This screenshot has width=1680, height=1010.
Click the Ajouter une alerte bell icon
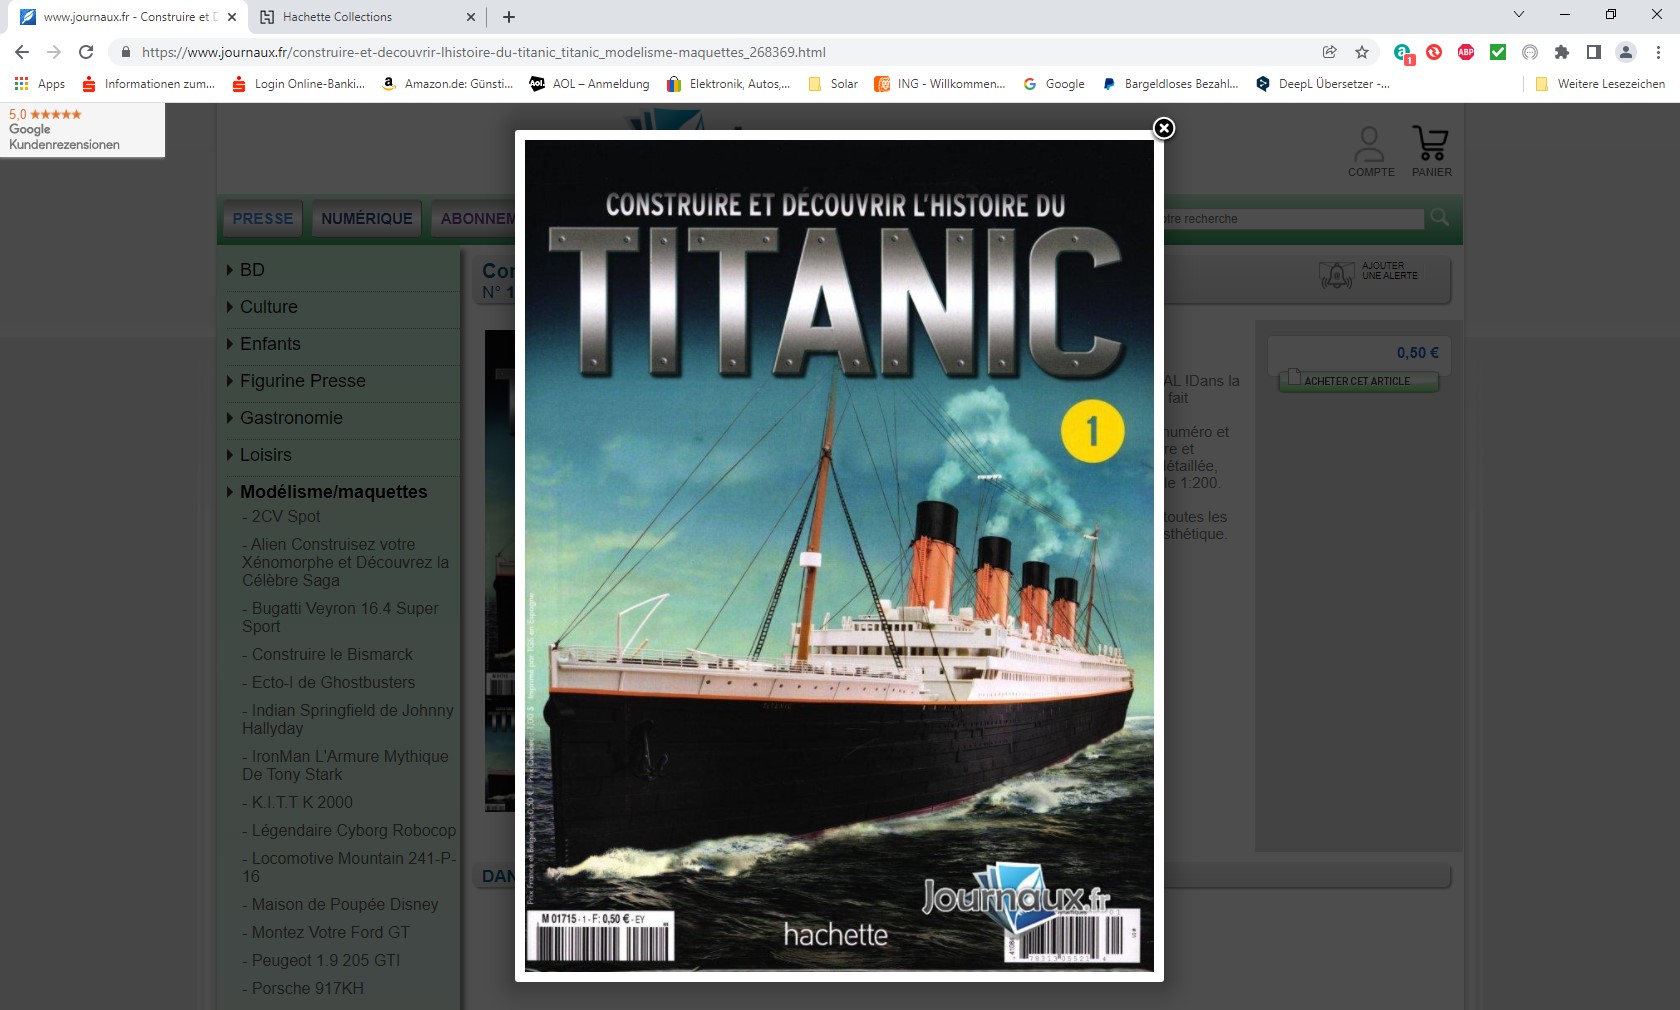click(x=1336, y=275)
